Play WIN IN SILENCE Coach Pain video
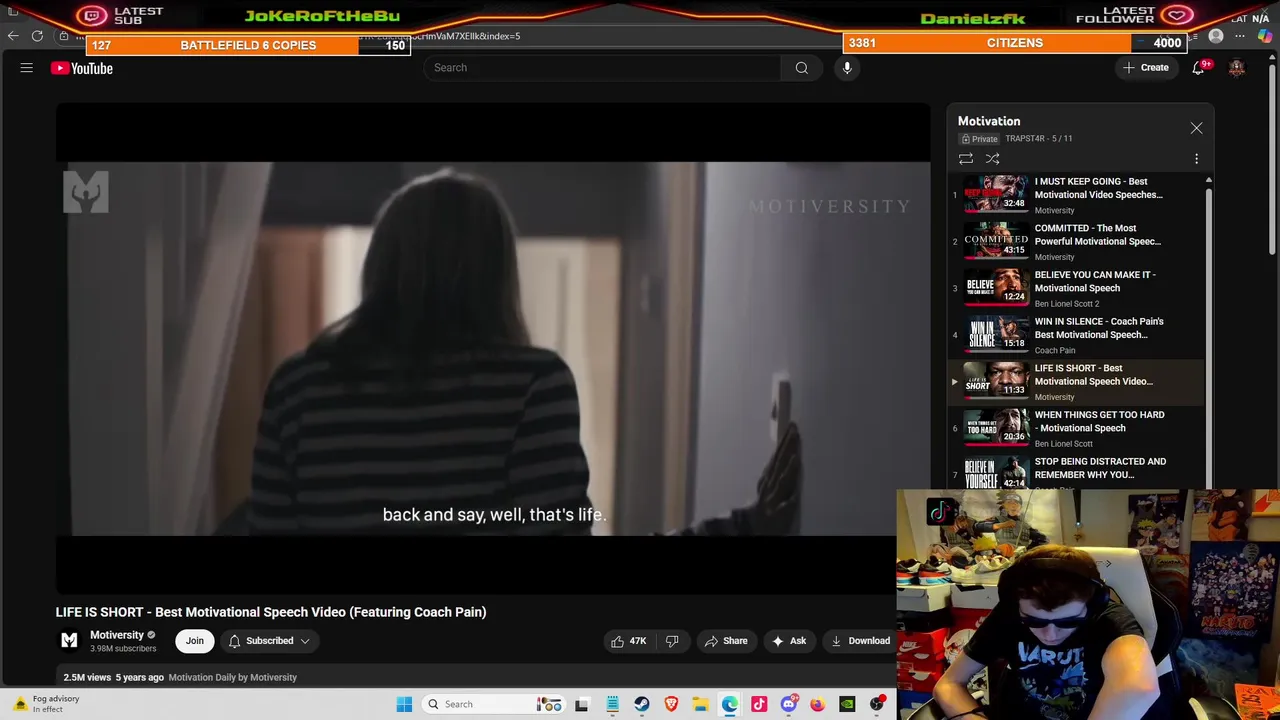This screenshot has width=1280, height=720. point(1076,335)
